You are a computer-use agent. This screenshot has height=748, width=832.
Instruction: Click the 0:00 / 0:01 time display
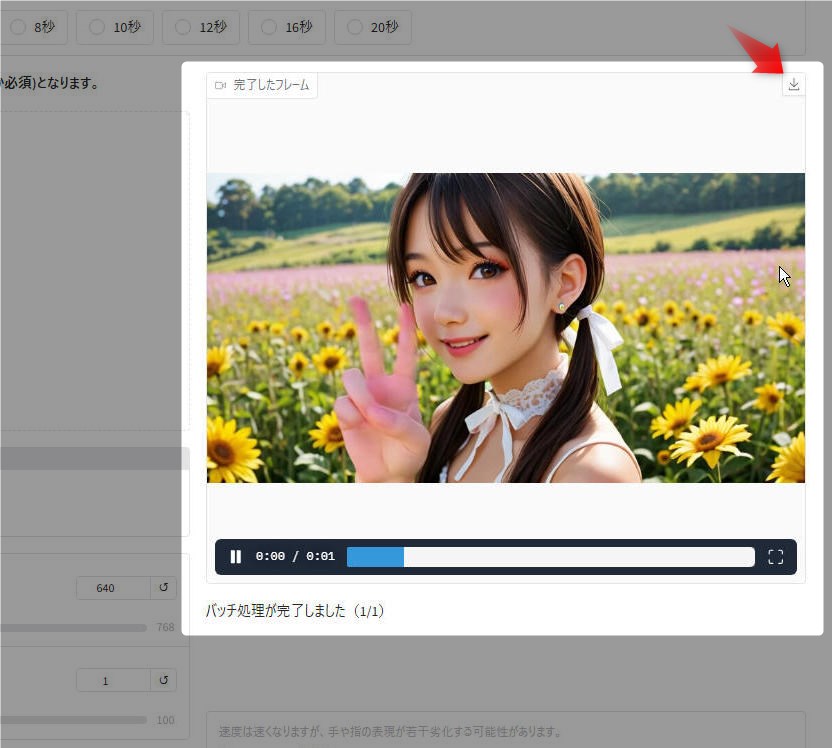tap(295, 557)
